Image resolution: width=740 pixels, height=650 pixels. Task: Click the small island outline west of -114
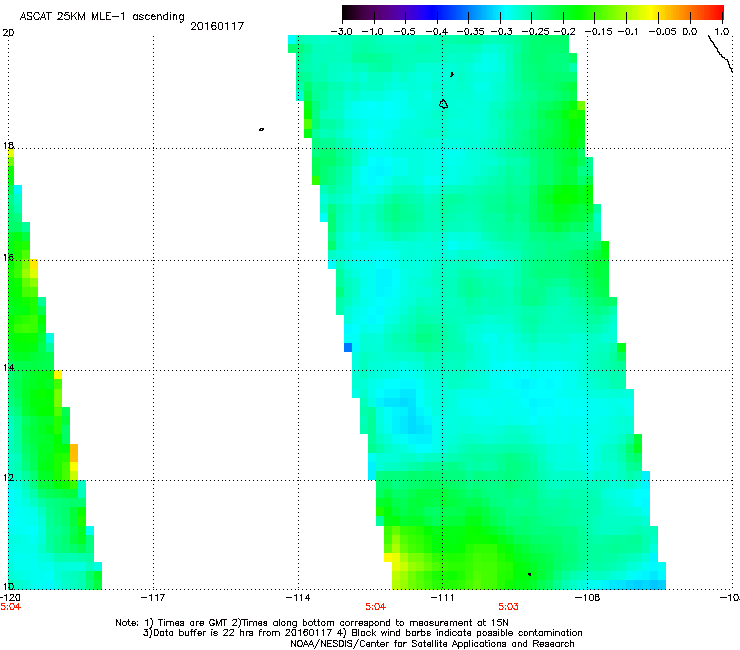261,129
